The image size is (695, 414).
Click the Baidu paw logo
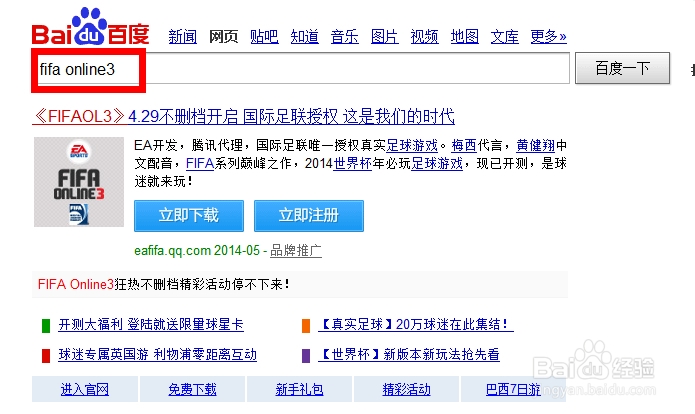90,27
